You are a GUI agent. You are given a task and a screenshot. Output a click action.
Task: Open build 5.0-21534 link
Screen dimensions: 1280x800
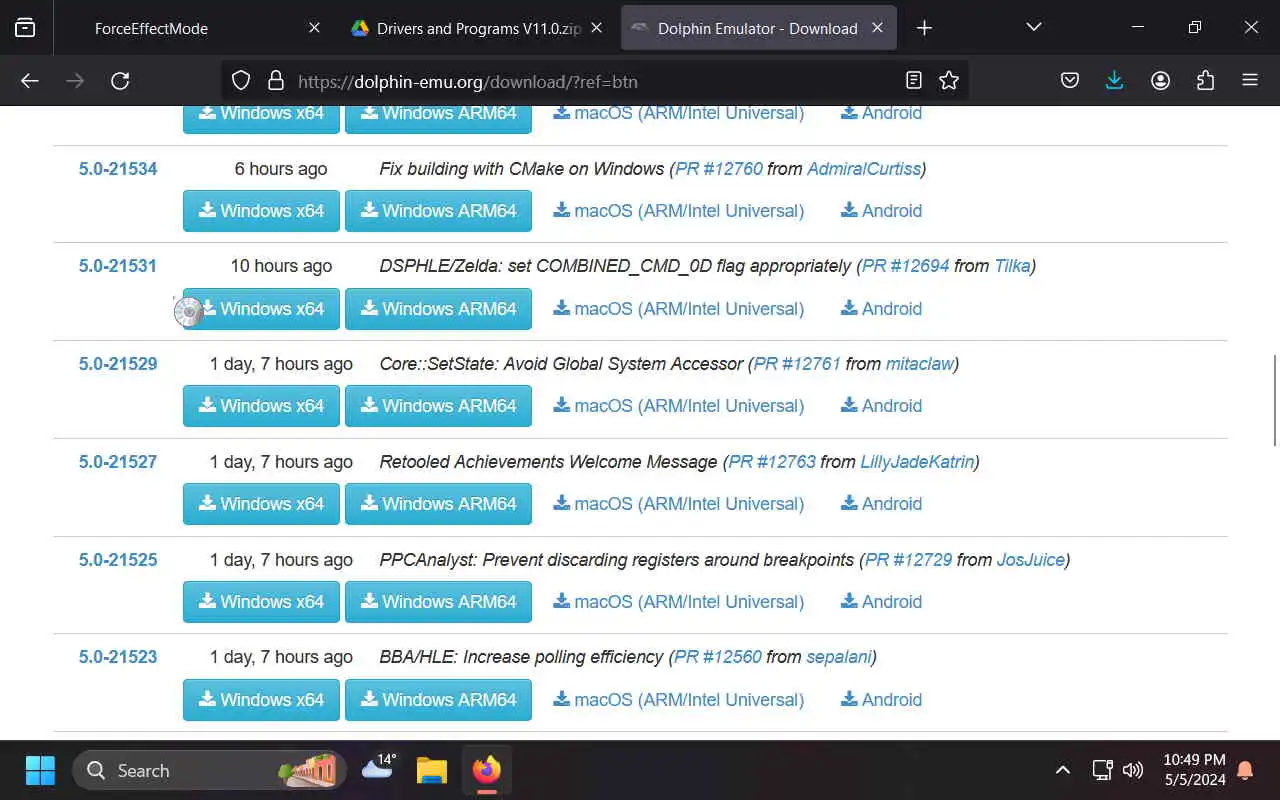[118, 169]
